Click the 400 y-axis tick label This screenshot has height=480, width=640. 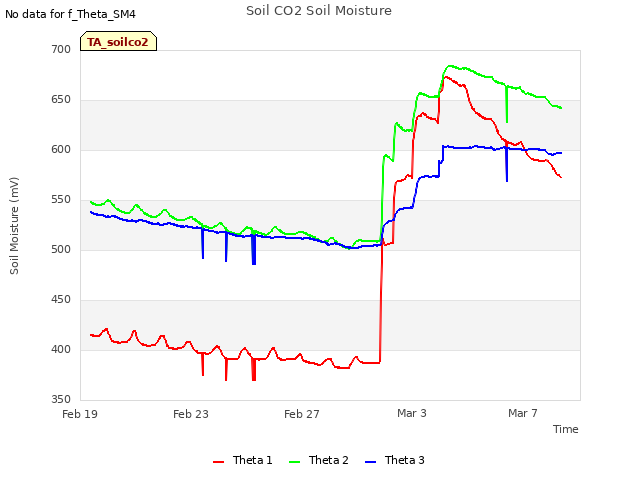(61, 349)
